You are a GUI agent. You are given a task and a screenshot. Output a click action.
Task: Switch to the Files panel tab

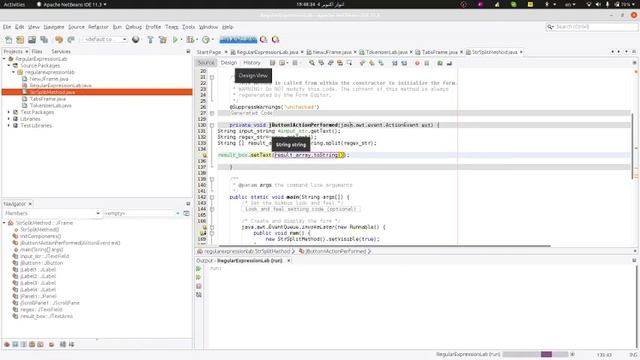point(37,51)
